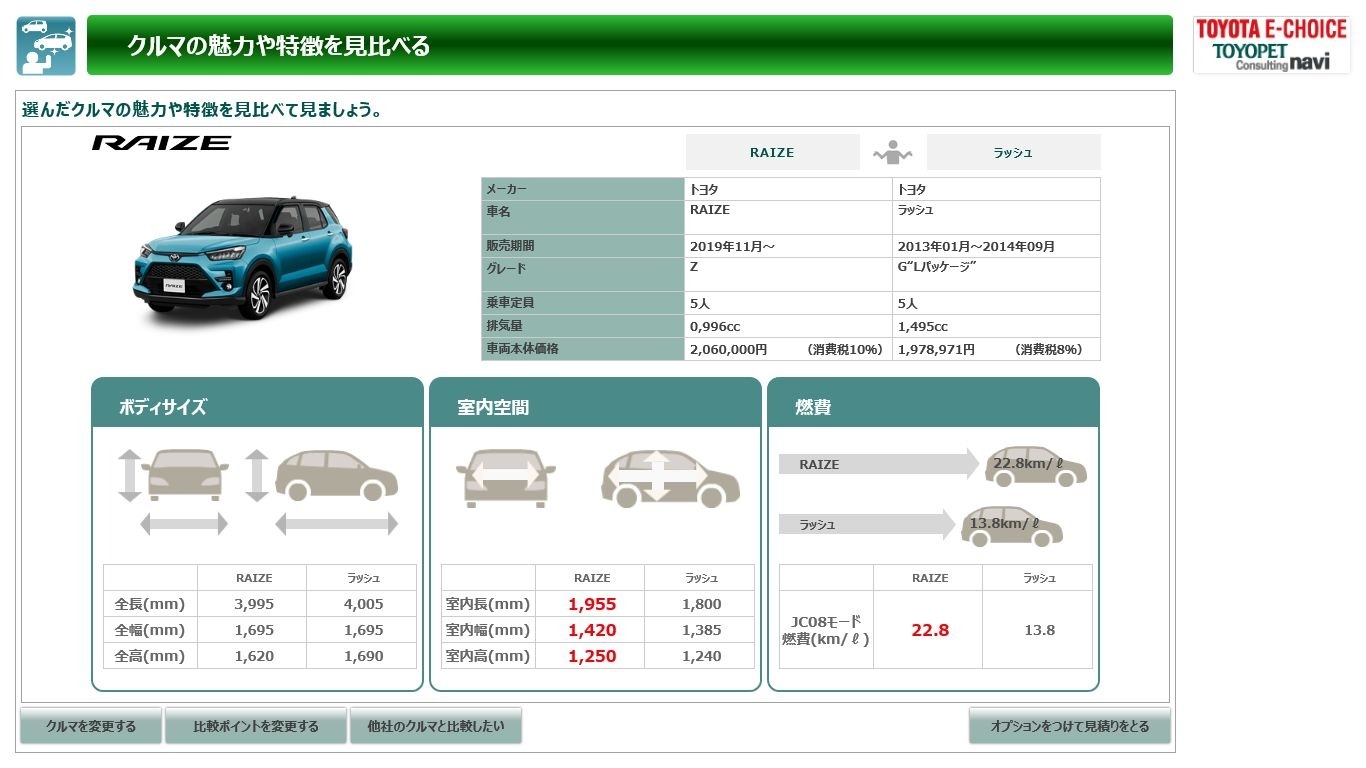This screenshot has width=1366, height=768.
Task: Open the ボディサイズ panel header
Action: point(258,403)
